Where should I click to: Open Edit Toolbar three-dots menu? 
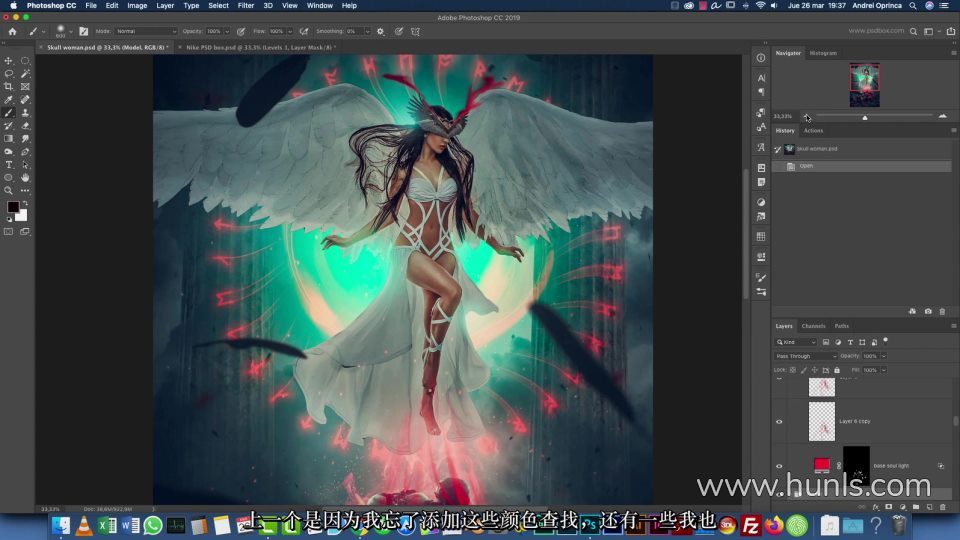pos(25,190)
